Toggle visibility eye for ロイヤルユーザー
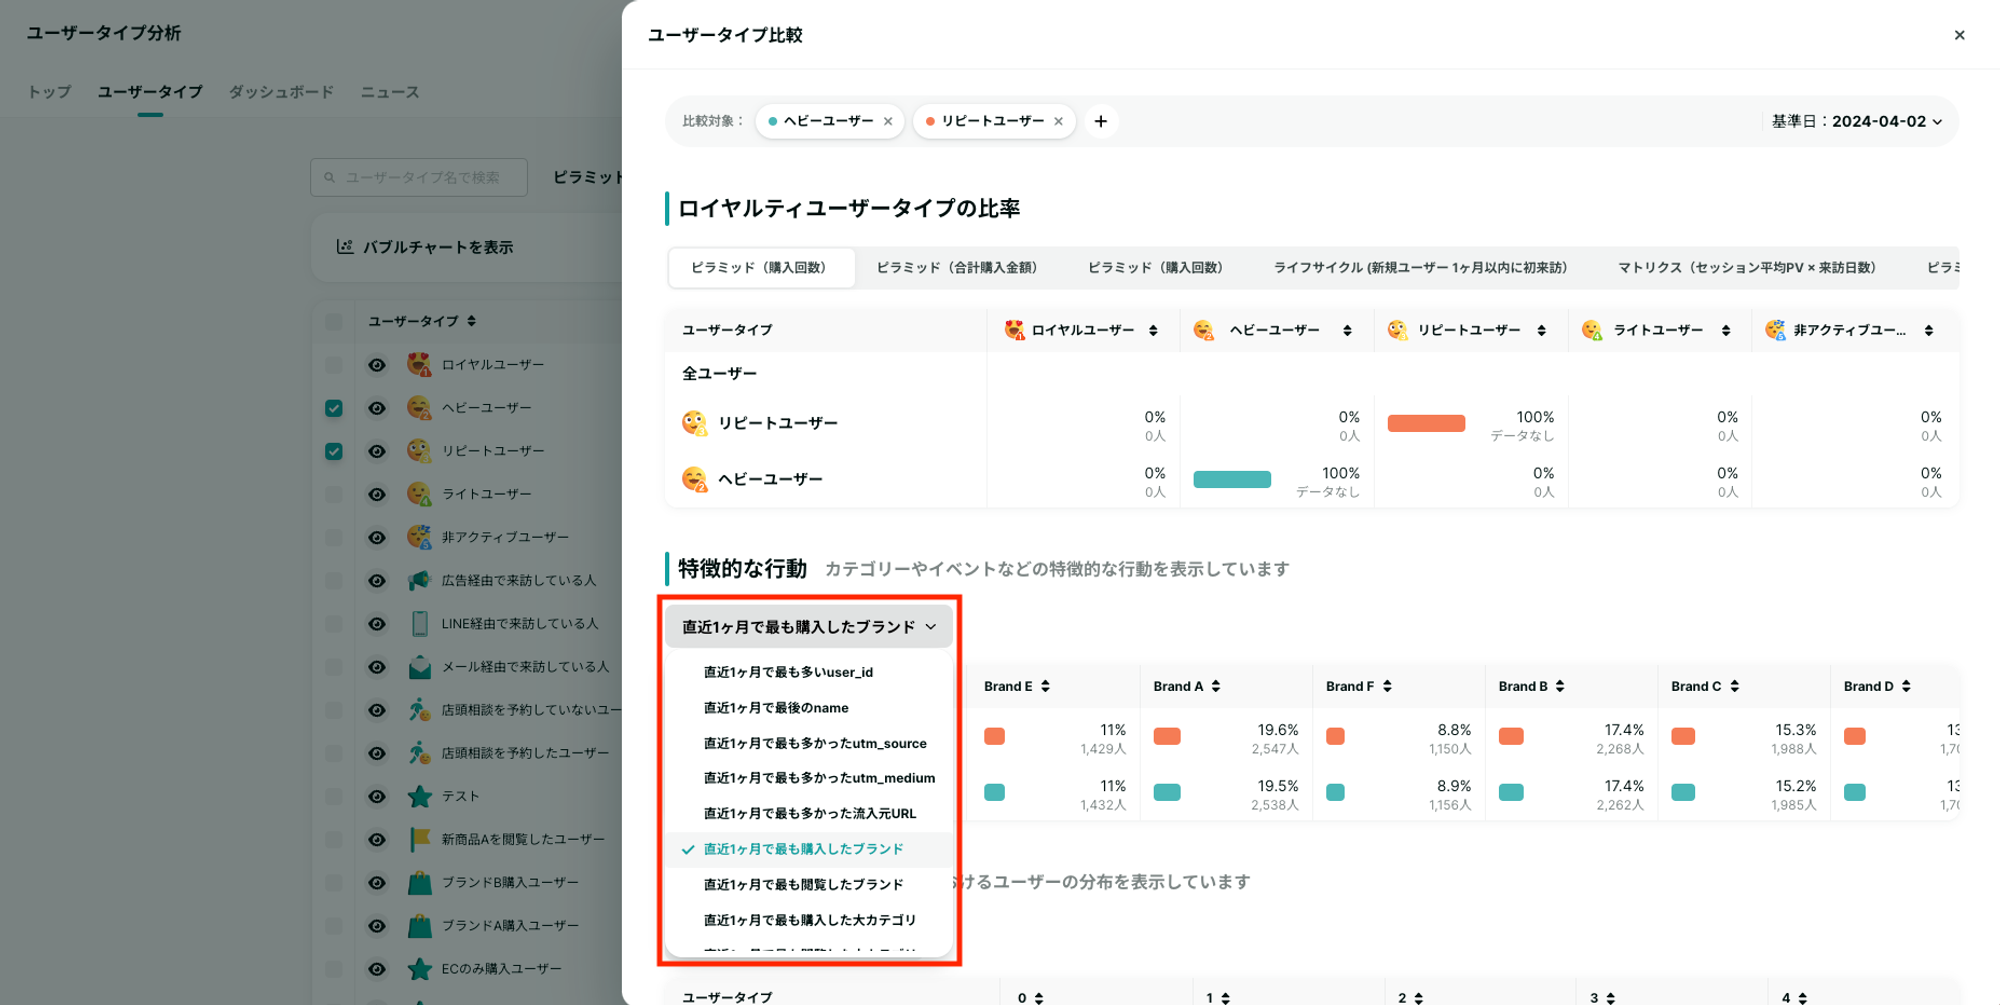Screen dimensions: 2000x1005 coord(377,365)
